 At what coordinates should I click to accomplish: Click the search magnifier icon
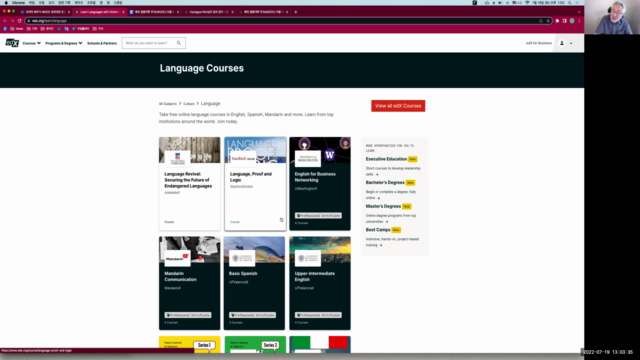coord(179,43)
